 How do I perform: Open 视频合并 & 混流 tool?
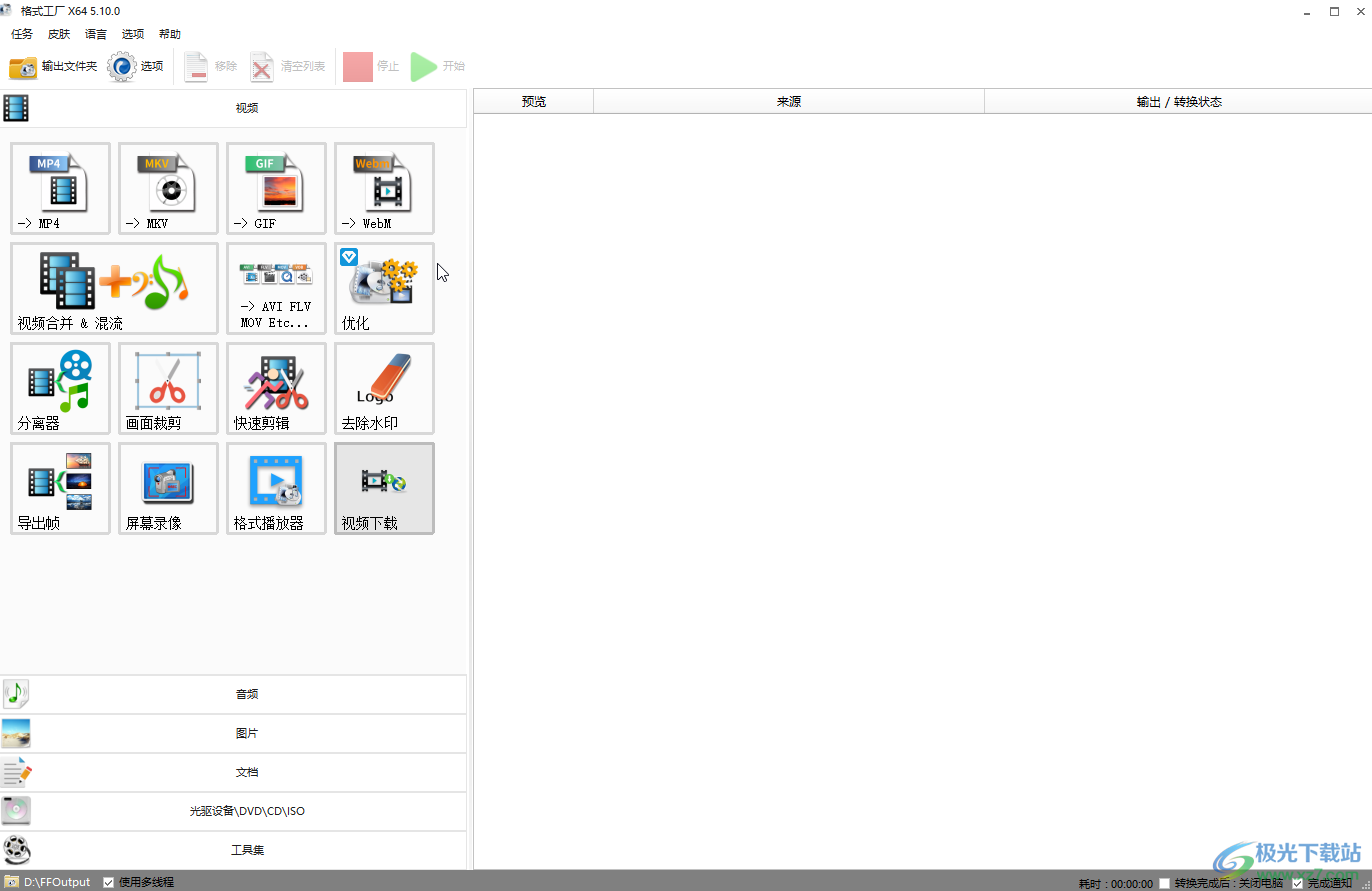coord(114,289)
